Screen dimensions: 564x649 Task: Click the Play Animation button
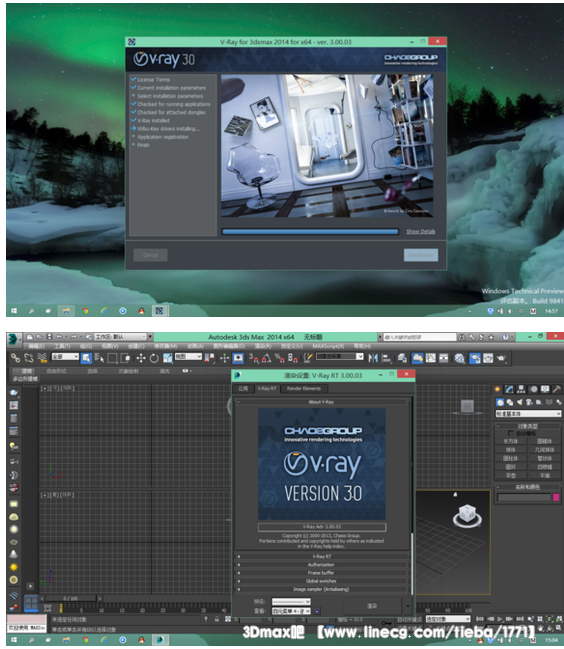[x=500, y=619]
